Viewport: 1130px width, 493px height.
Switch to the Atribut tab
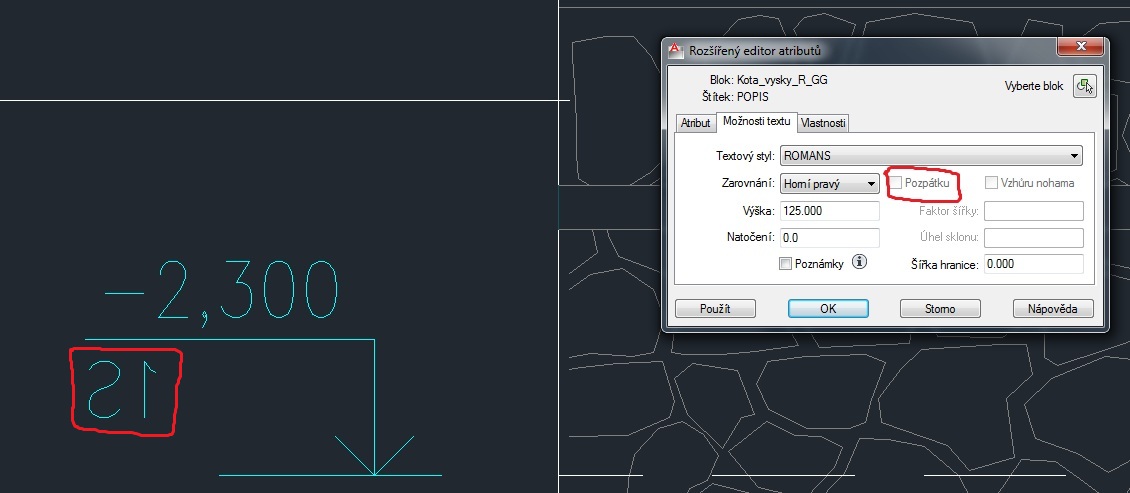695,123
